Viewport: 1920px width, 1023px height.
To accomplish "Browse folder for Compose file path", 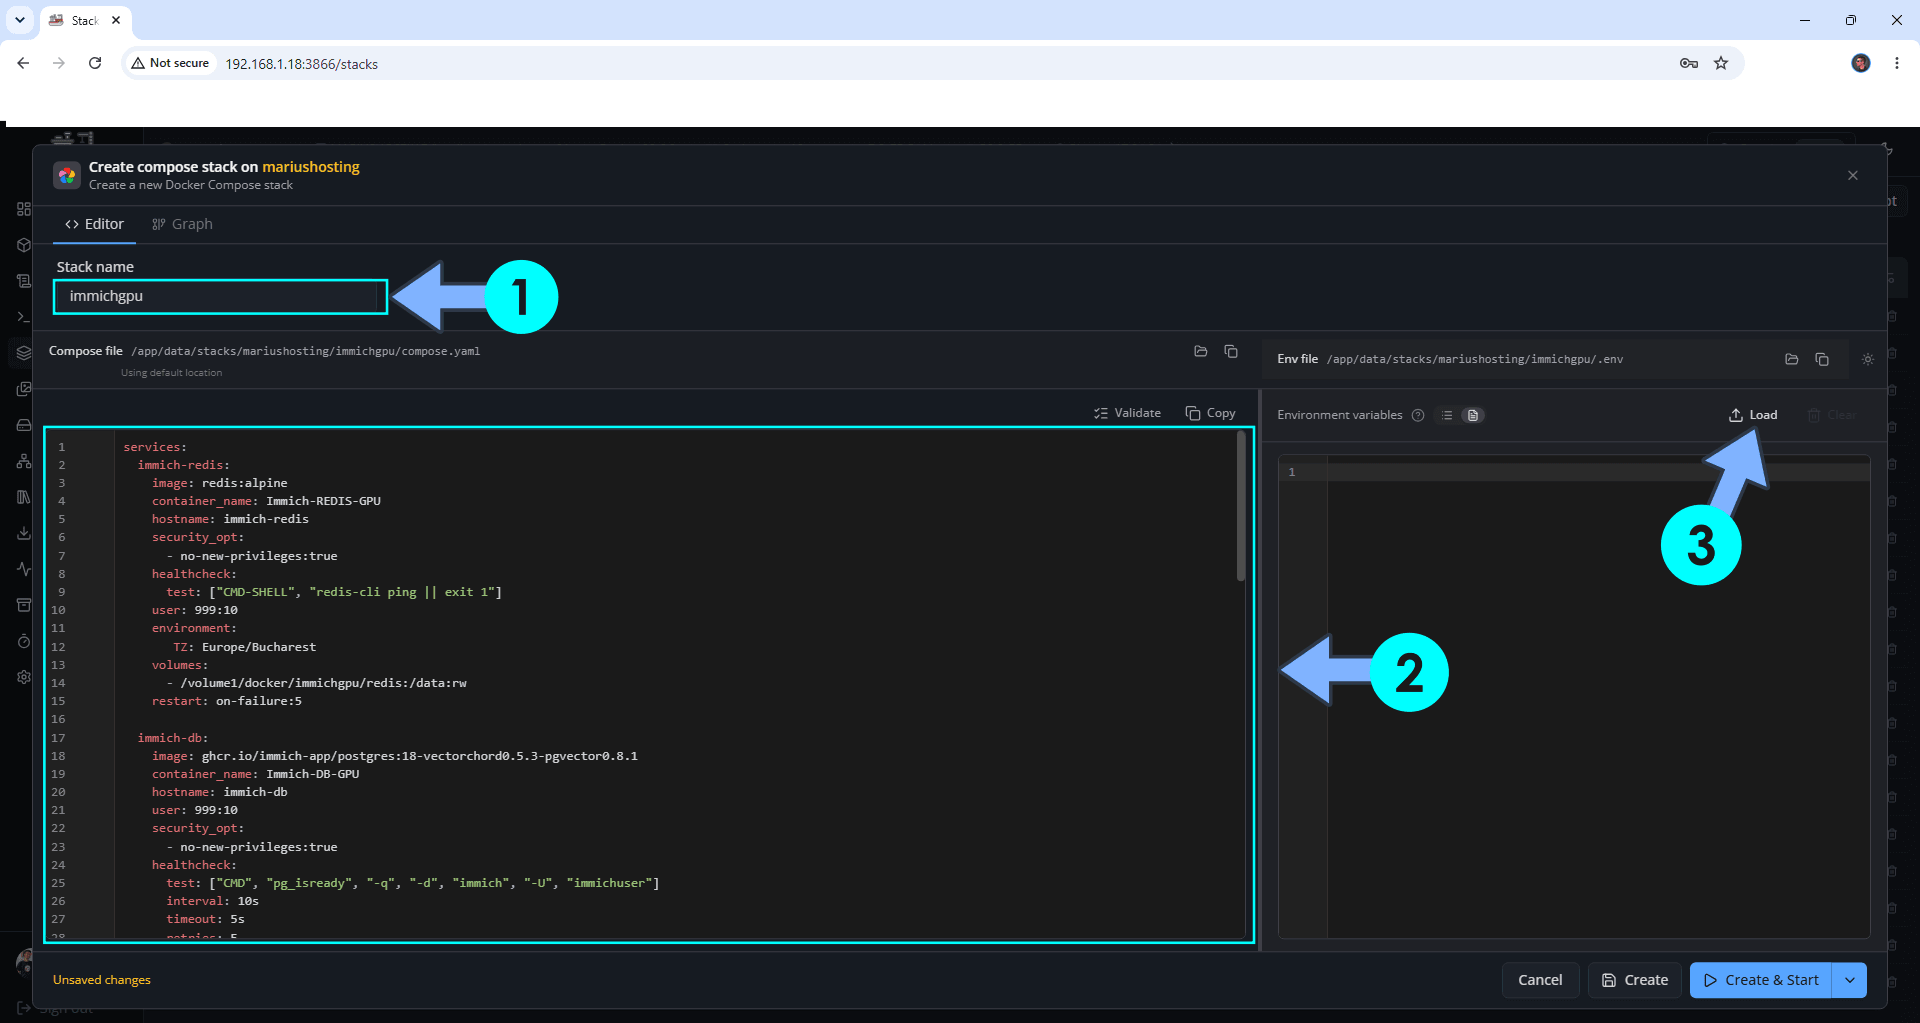I will 1201,351.
